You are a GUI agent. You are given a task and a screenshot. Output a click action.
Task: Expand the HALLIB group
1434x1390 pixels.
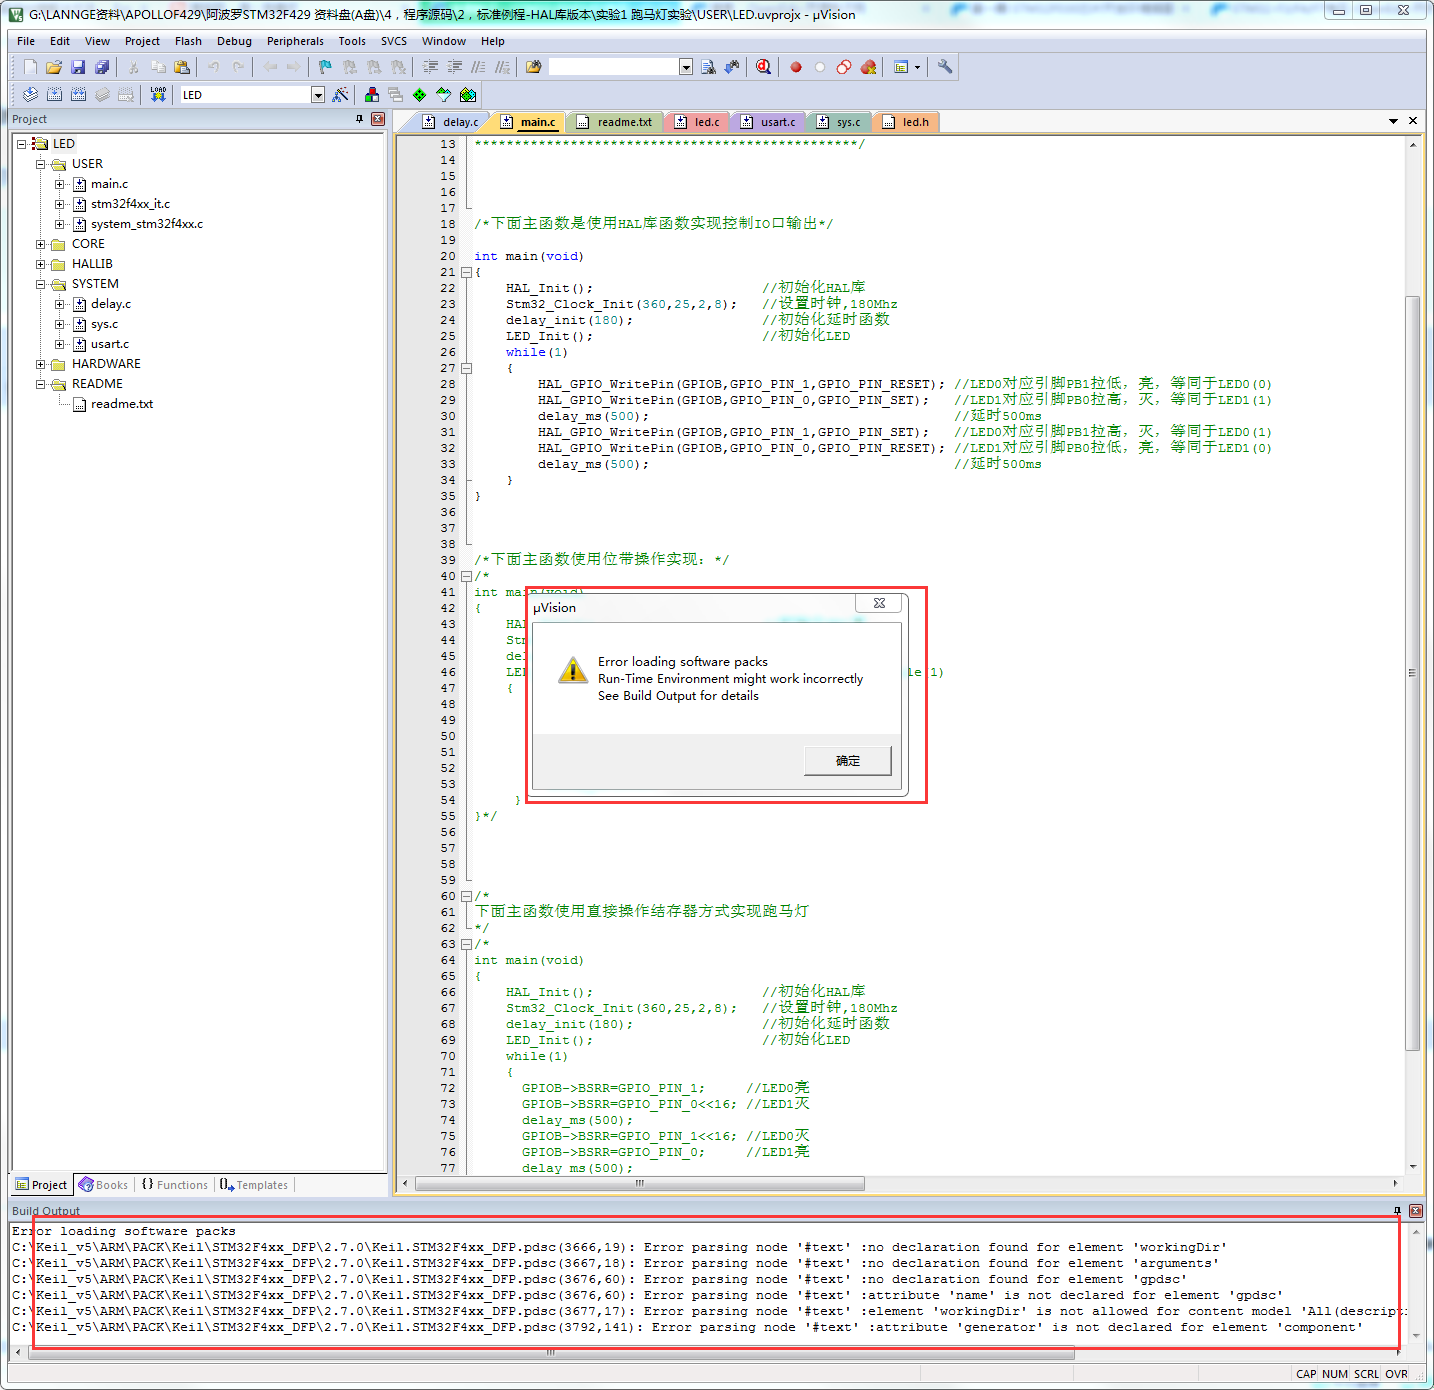pos(41,264)
